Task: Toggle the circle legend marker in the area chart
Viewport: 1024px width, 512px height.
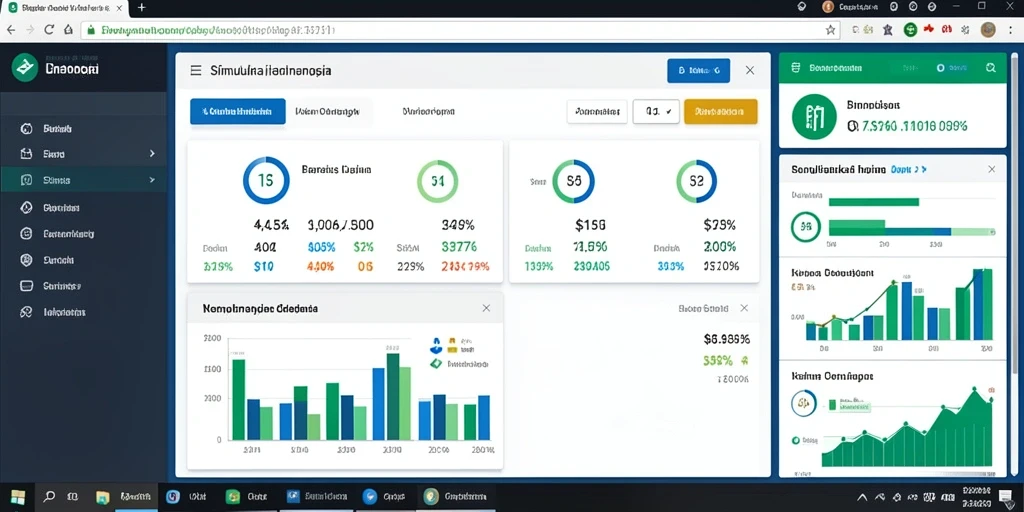Action: click(x=795, y=441)
